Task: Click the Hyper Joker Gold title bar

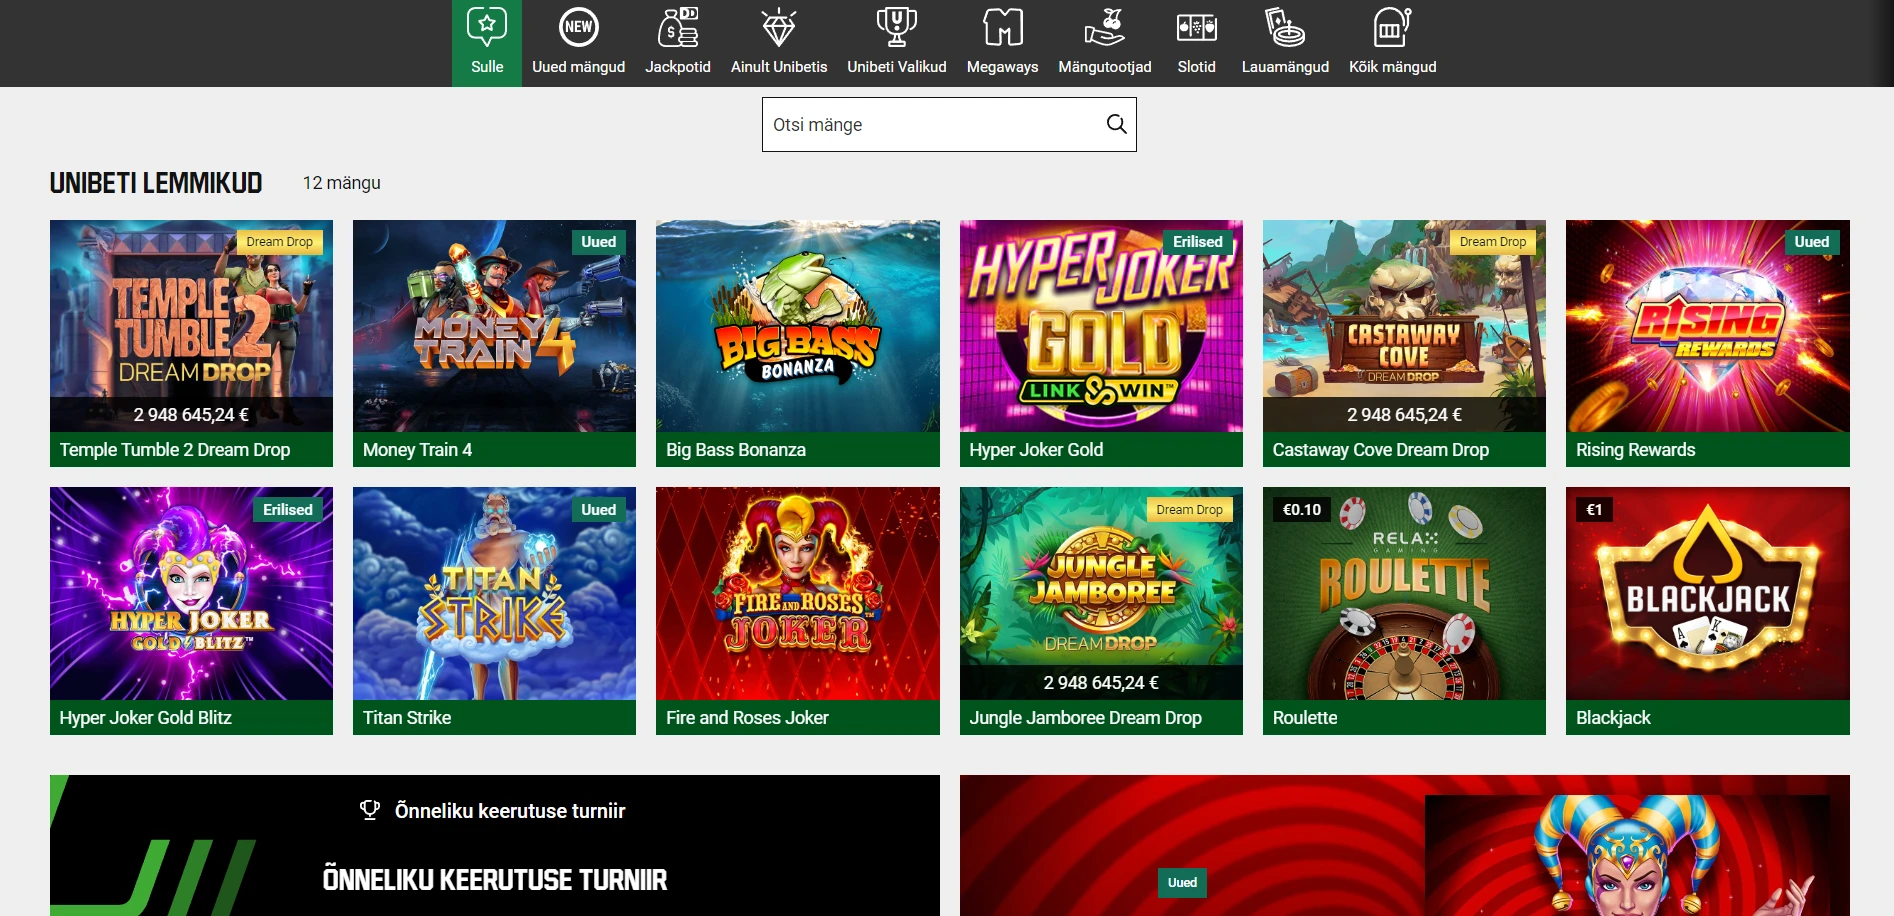Action: (1101, 450)
